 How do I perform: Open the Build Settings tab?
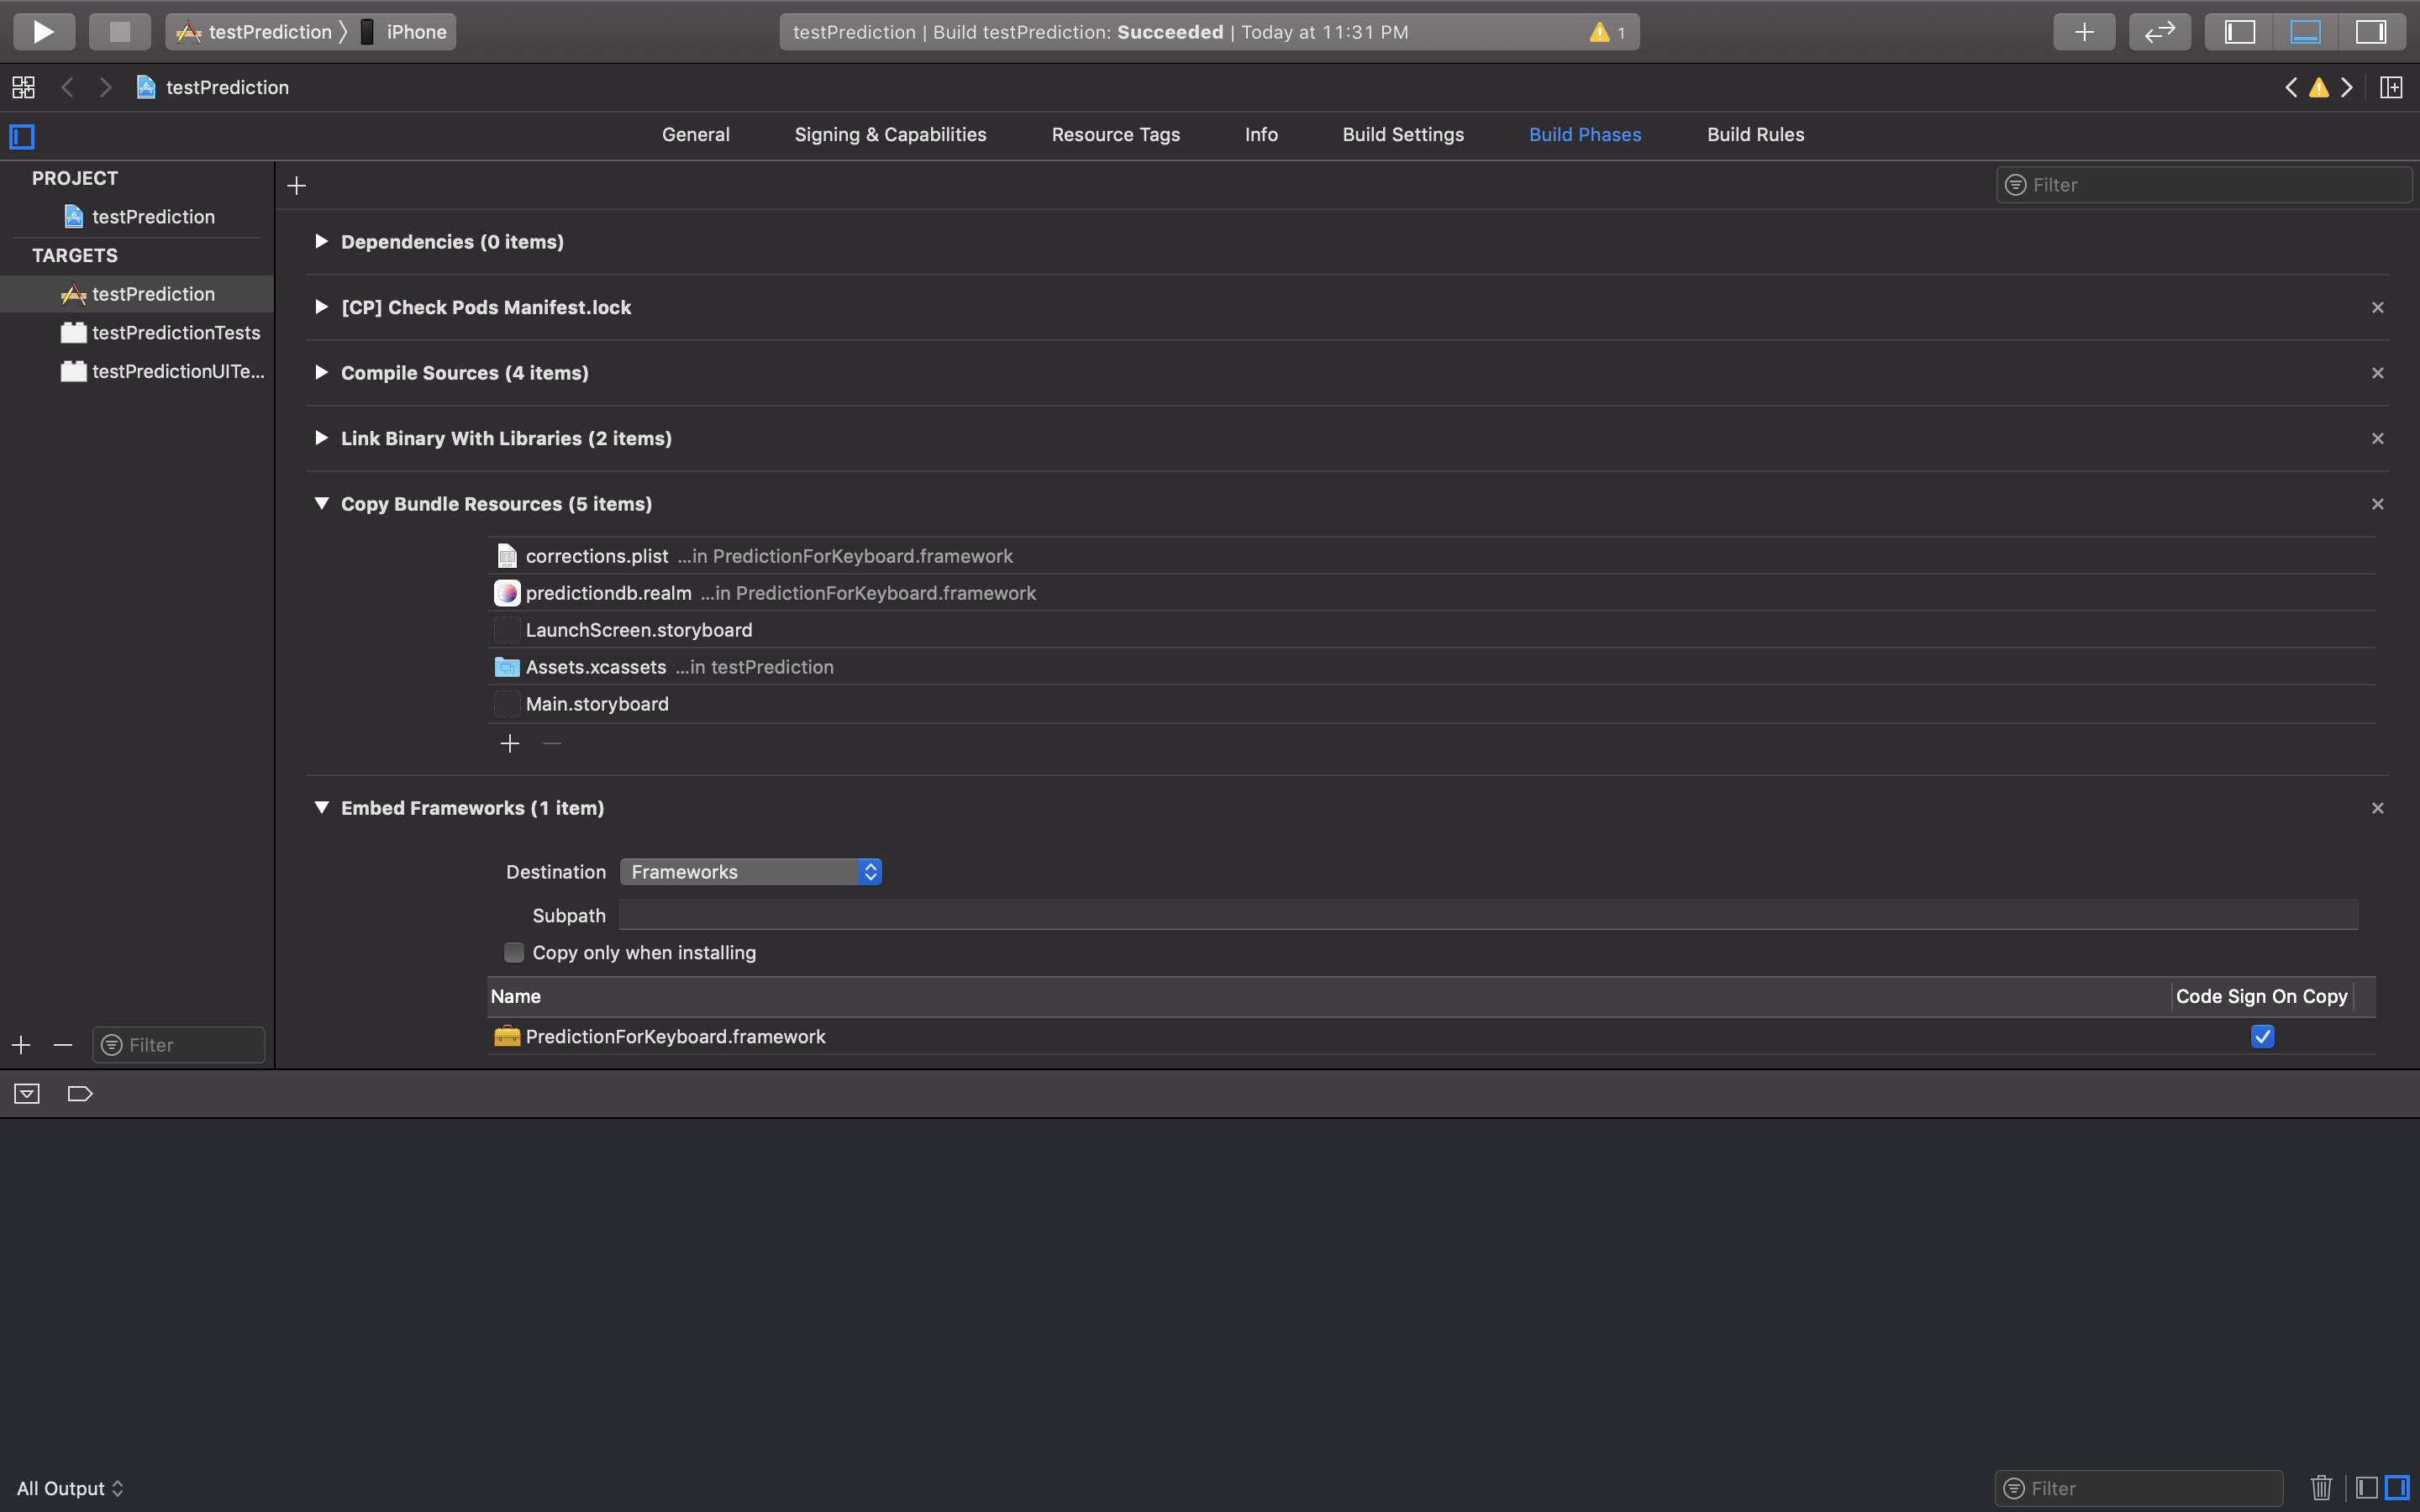point(1402,134)
